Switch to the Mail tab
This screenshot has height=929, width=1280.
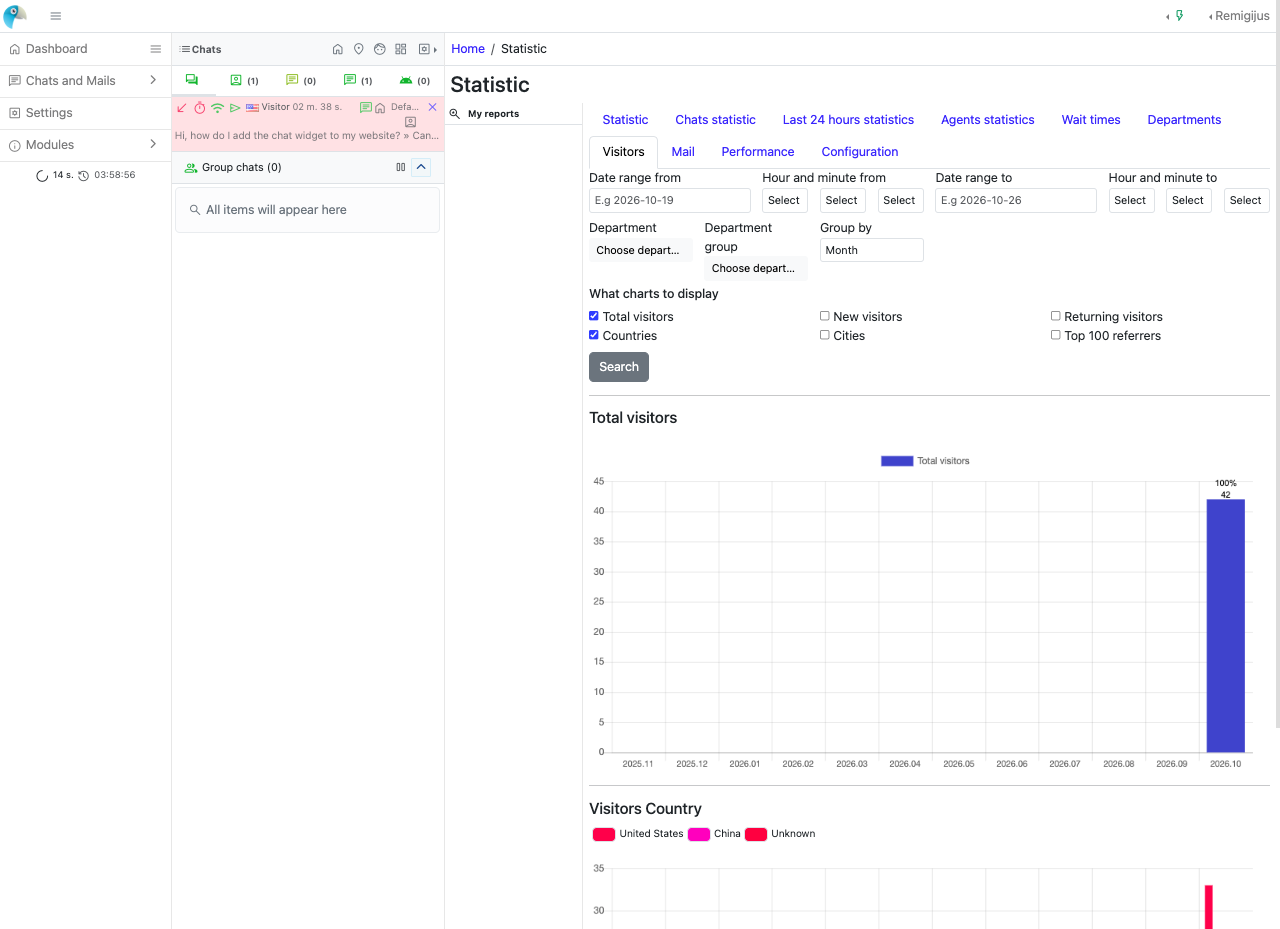pos(683,152)
